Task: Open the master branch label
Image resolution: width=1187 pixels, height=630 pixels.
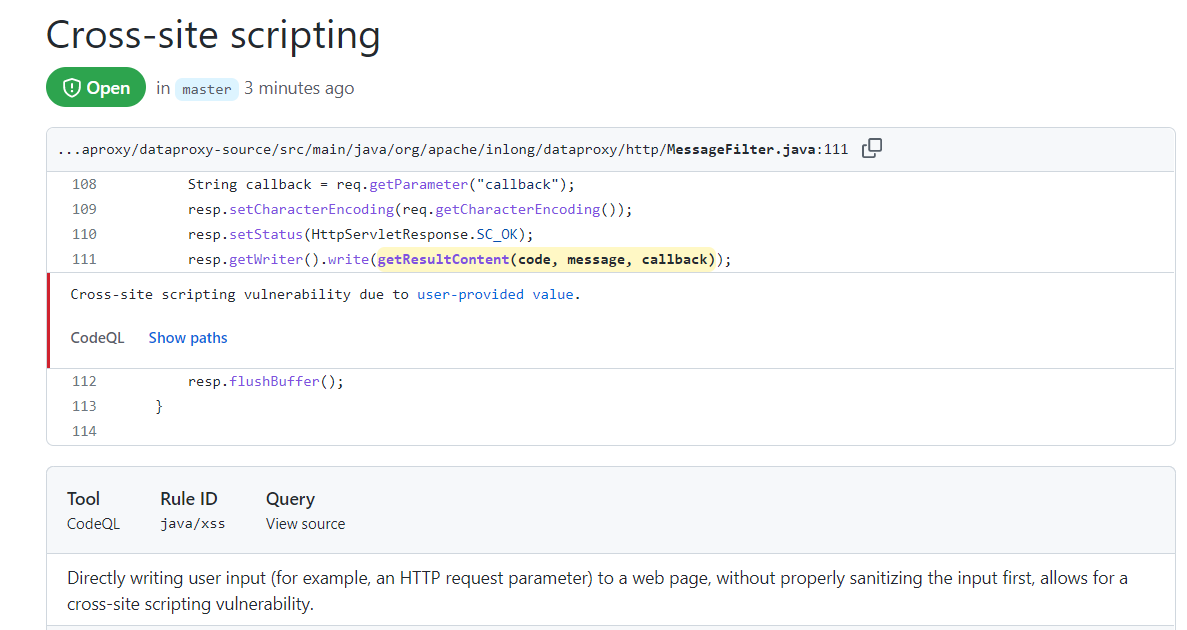Action: [207, 89]
